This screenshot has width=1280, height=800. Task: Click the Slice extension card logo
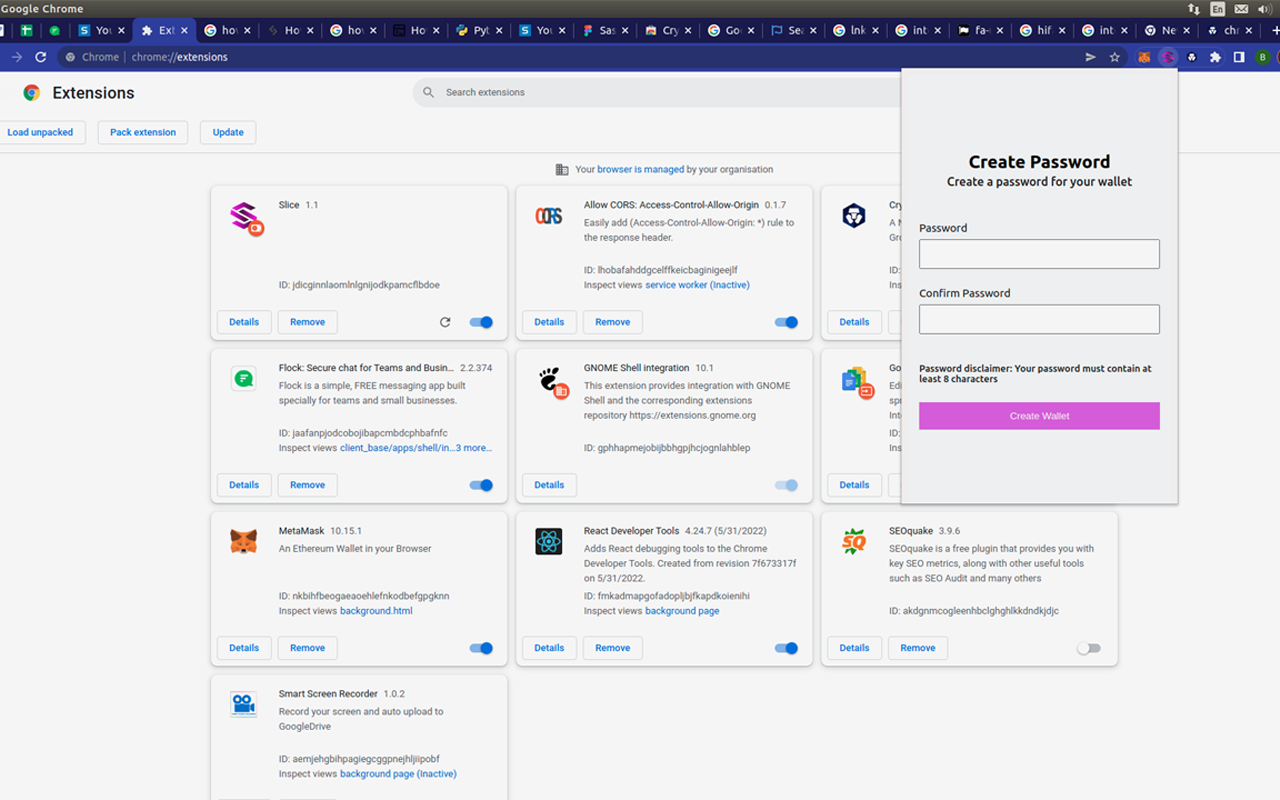245,217
